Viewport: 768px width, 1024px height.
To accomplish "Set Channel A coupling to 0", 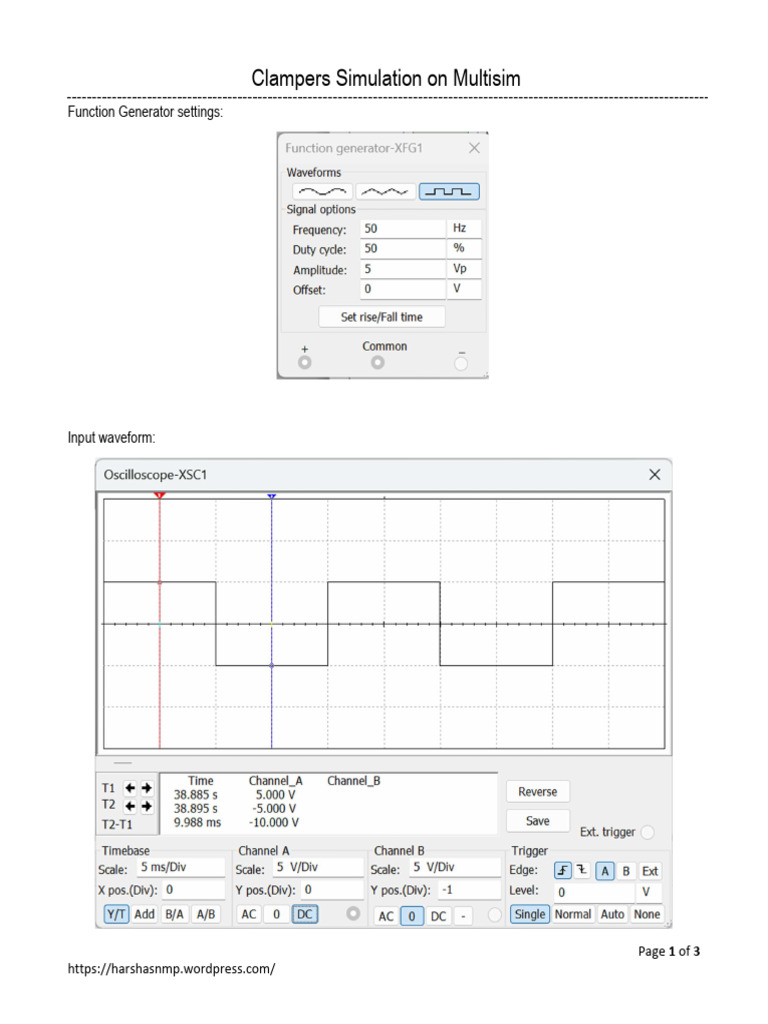I will (276, 914).
